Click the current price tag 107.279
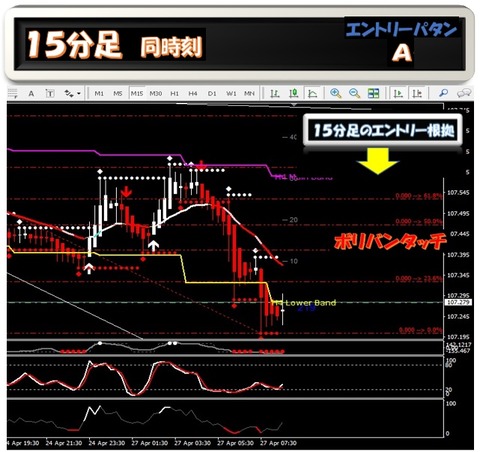Screen dimensions: 480x452 458,302
